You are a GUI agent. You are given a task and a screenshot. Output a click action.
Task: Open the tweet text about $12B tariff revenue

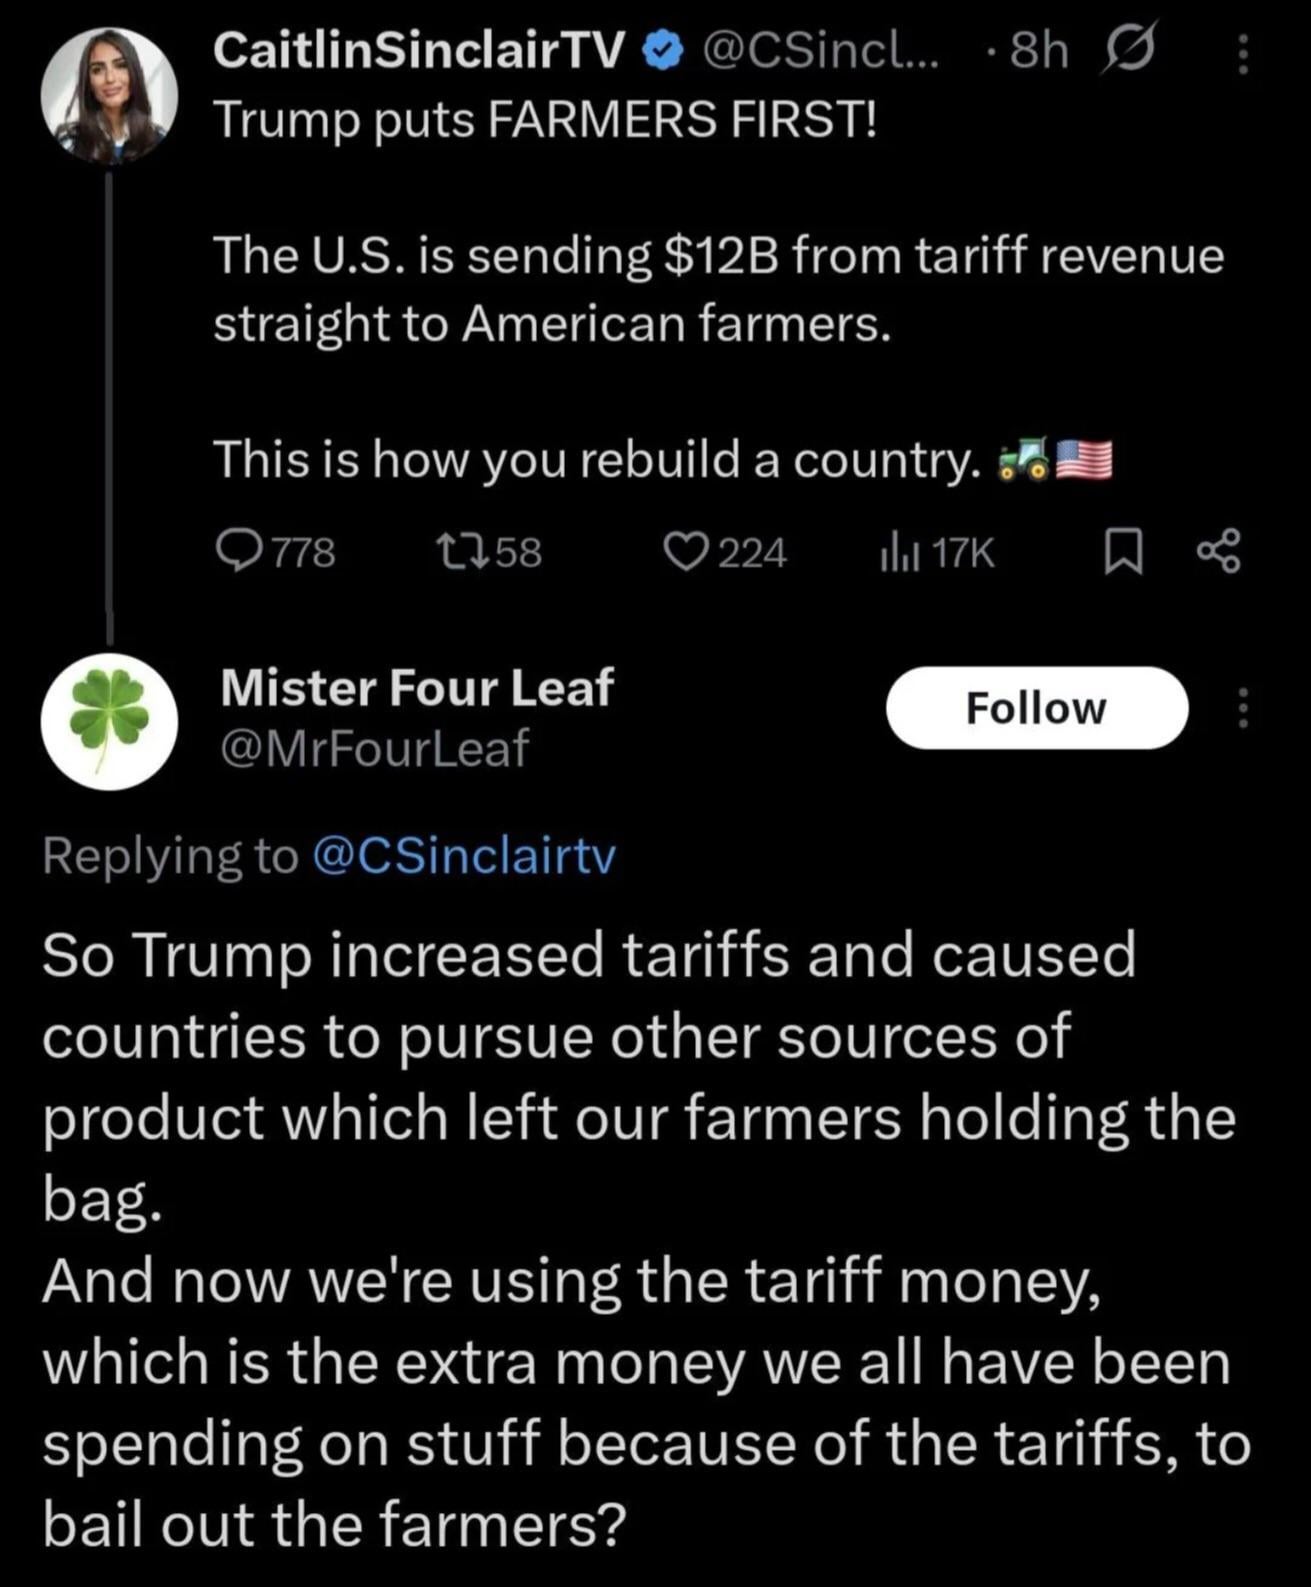pos(717,289)
